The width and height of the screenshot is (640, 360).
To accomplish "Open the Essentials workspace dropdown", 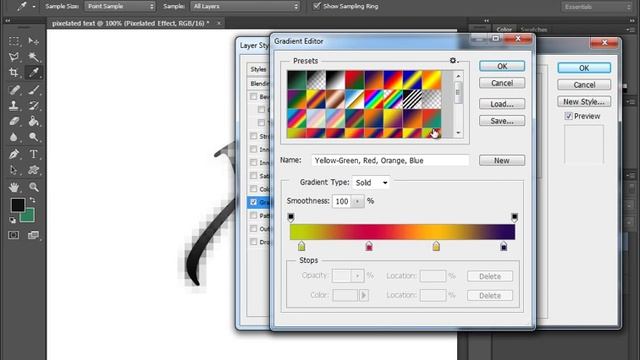I will 597,7.
